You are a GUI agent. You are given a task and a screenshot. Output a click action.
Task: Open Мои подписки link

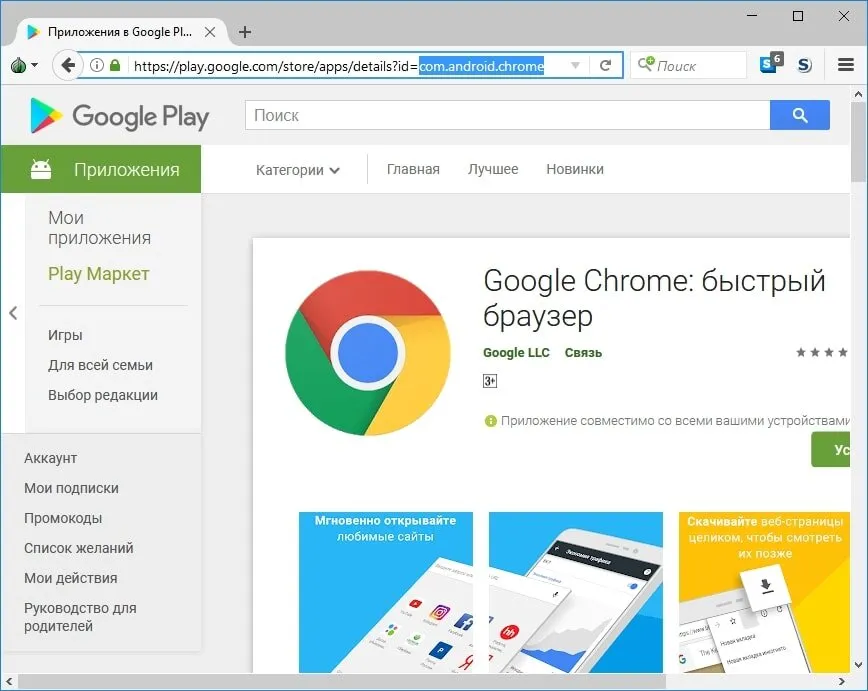71,488
